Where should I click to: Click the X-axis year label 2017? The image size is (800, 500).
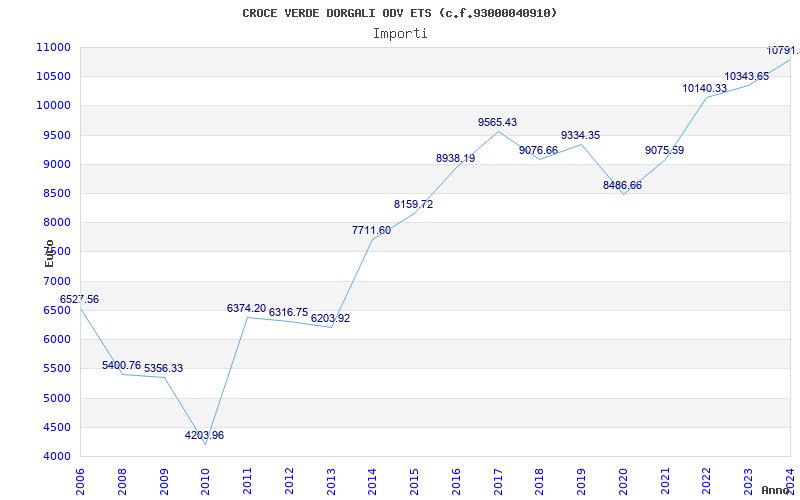pyautogui.click(x=498, y=482)
